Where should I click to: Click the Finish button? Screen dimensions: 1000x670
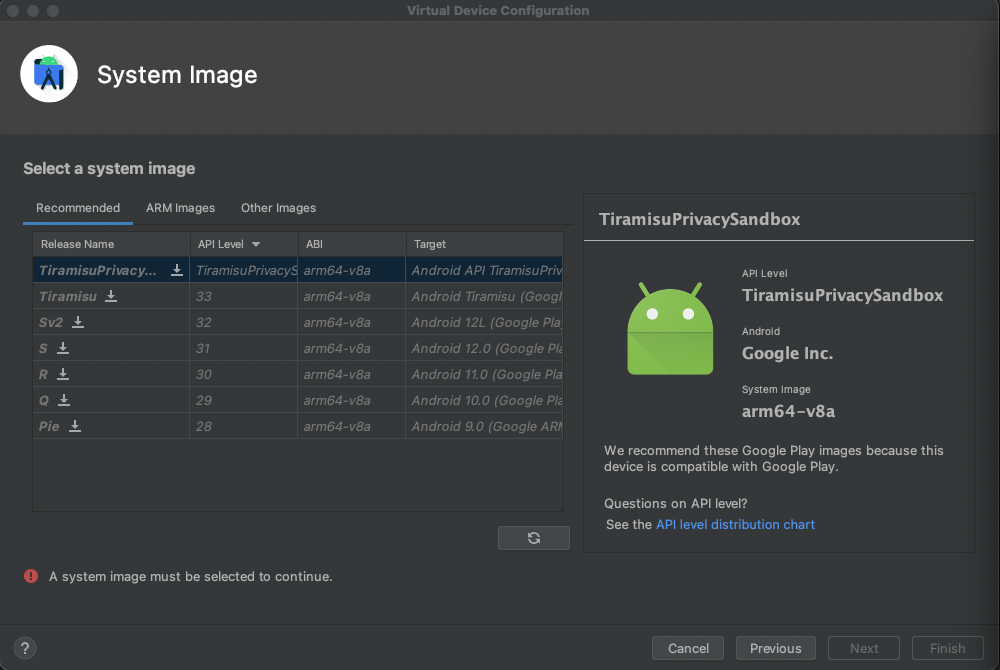tap(948, 648)
